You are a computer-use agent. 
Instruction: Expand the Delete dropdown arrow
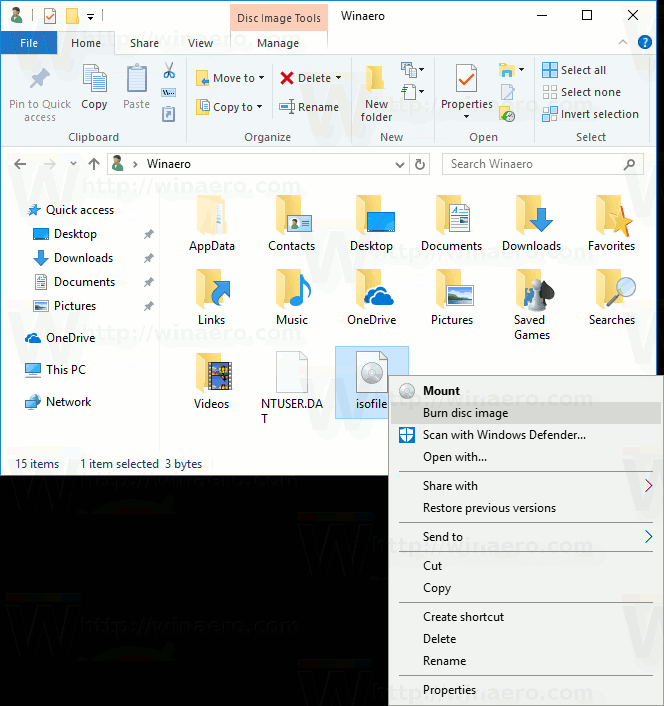[x=339, y=78]
